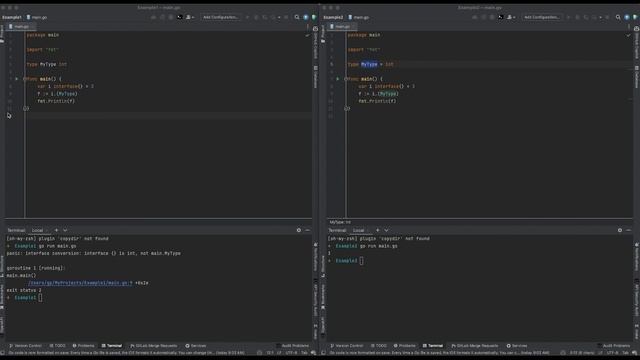Open GitHub Copilot panel in Example2 right sidebar
This screenshot has width=640, height=360.
coord(637,43)
